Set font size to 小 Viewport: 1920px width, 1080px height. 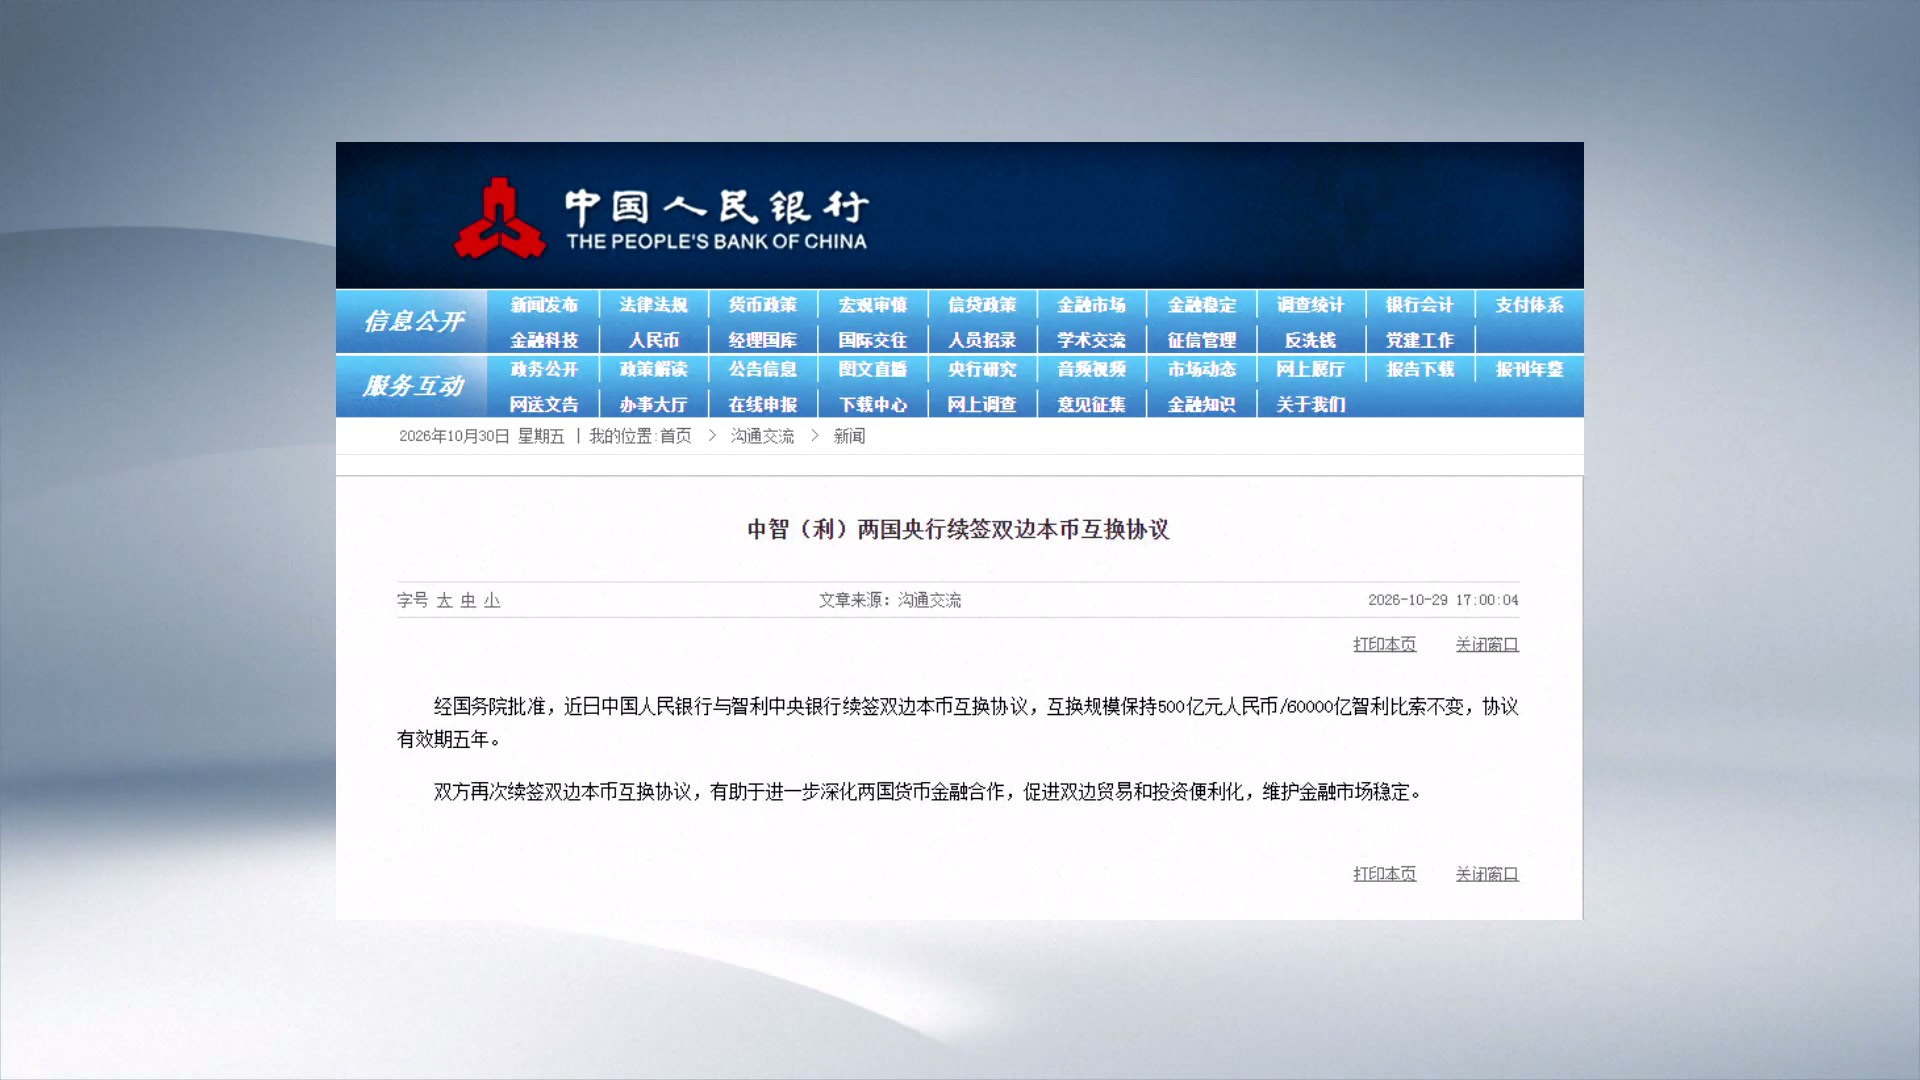pos(492,600)
